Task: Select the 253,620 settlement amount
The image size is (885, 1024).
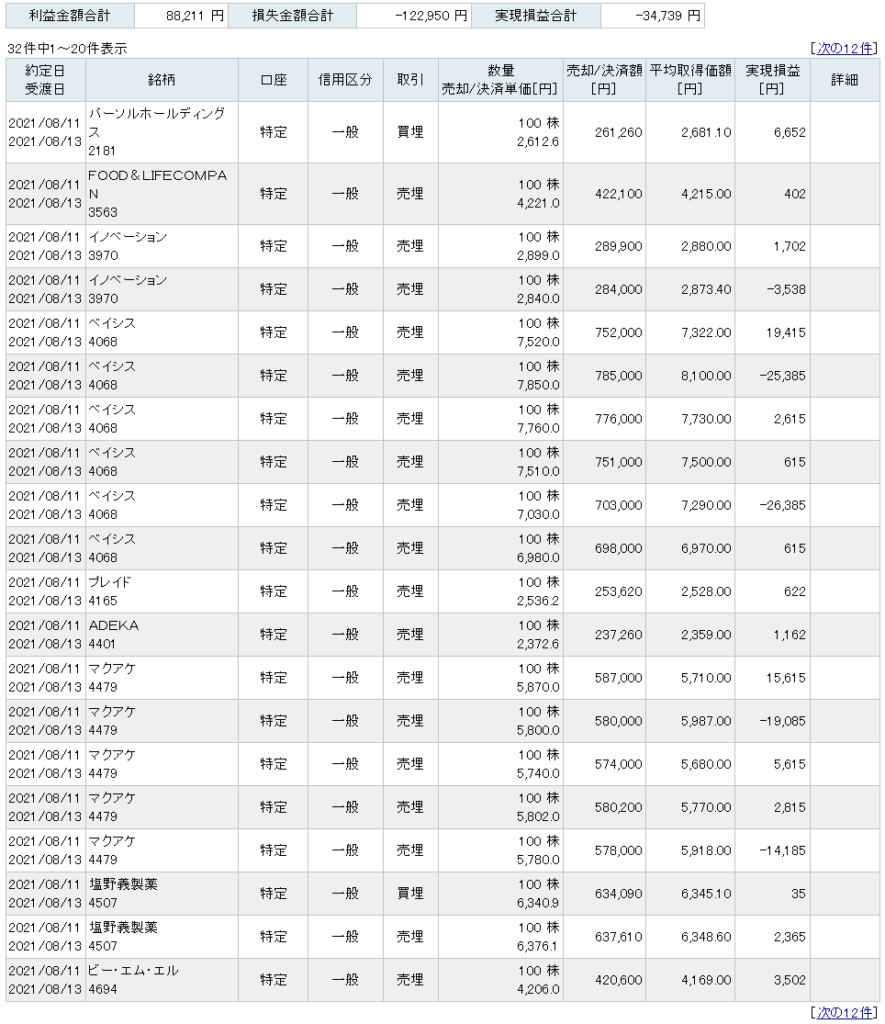Action: pos(619,592)
